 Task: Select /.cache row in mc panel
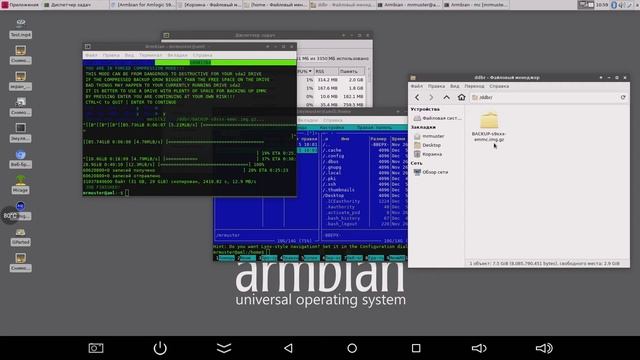[x=364, y=150]
